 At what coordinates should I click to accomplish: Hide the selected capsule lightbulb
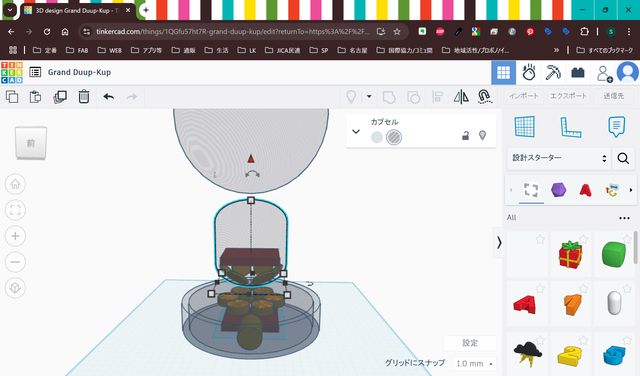click(x=482, y=135)
